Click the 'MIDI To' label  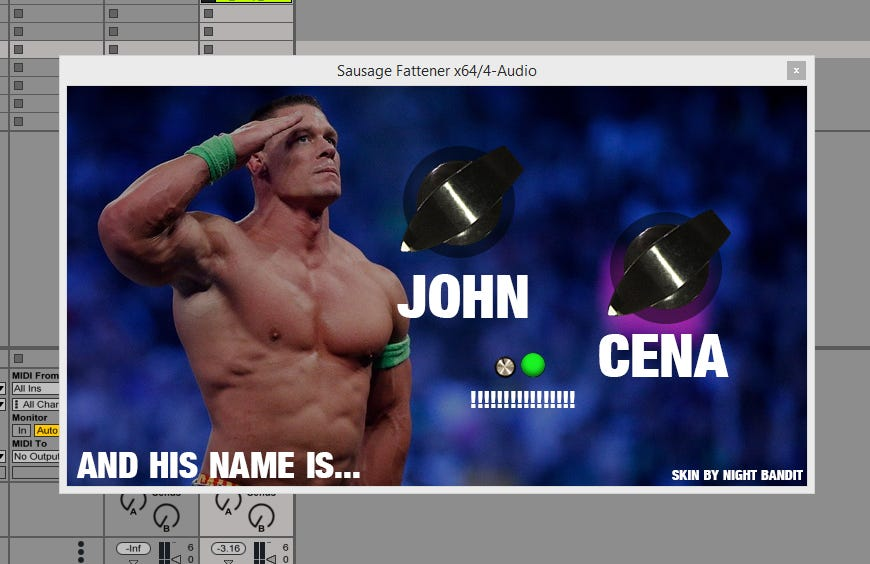(x=29, y=444)
